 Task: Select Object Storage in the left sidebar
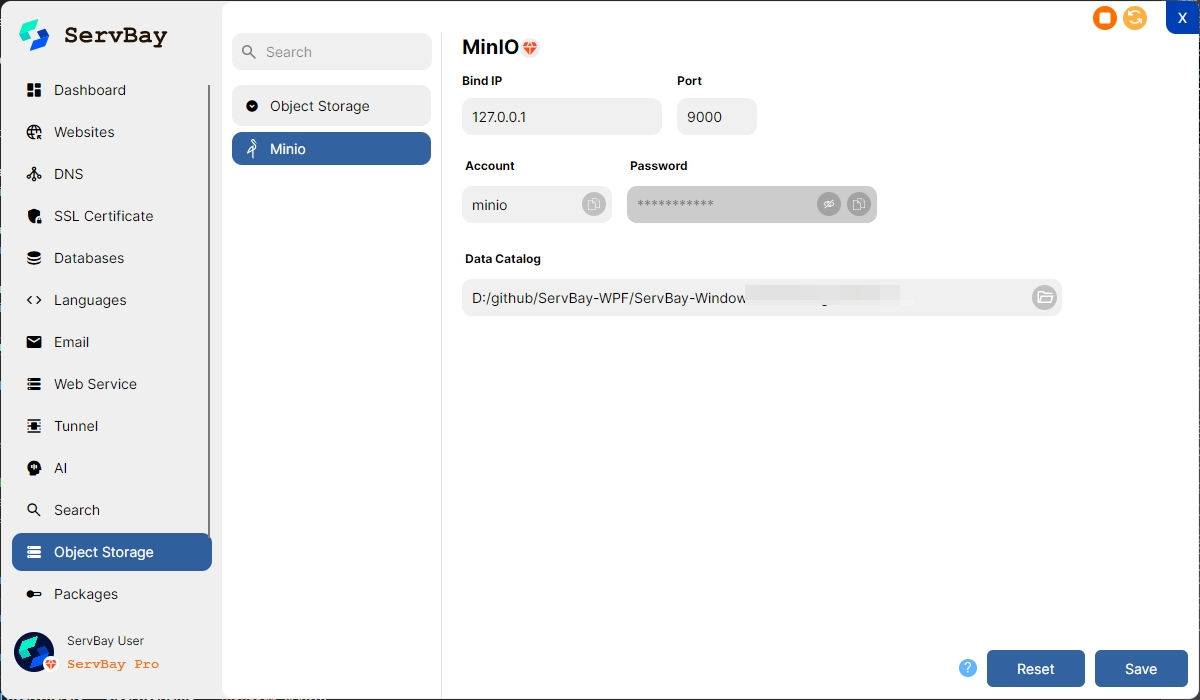(x=112, y=552)
